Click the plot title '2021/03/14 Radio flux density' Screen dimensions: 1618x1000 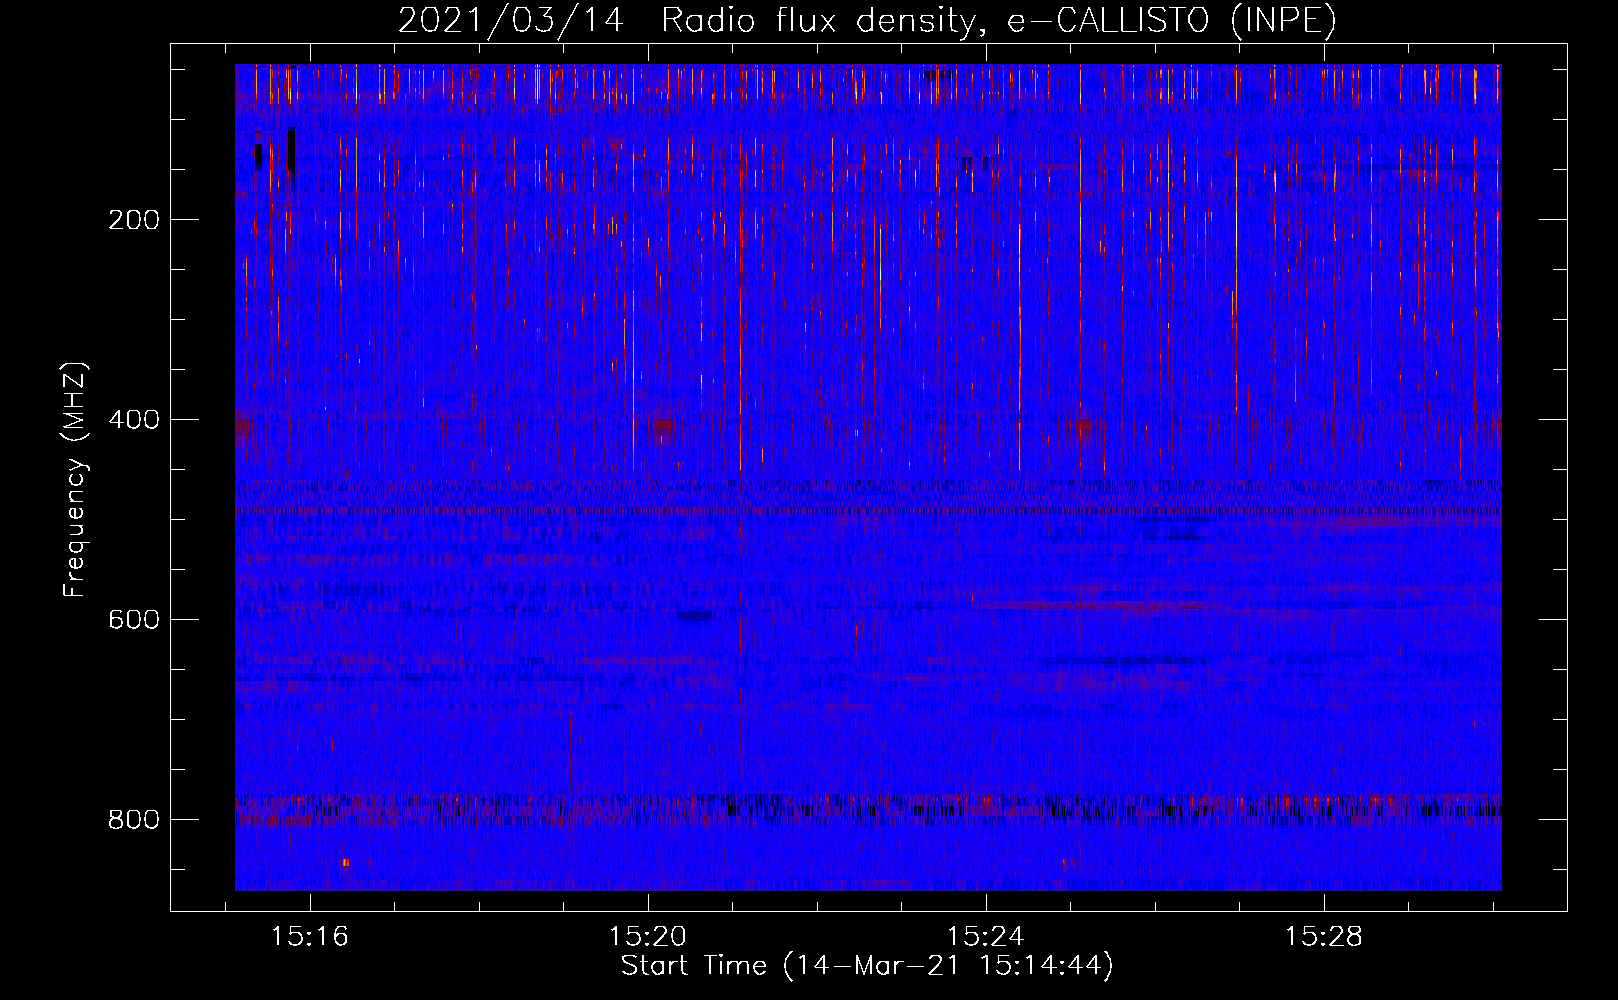[867, 21]
